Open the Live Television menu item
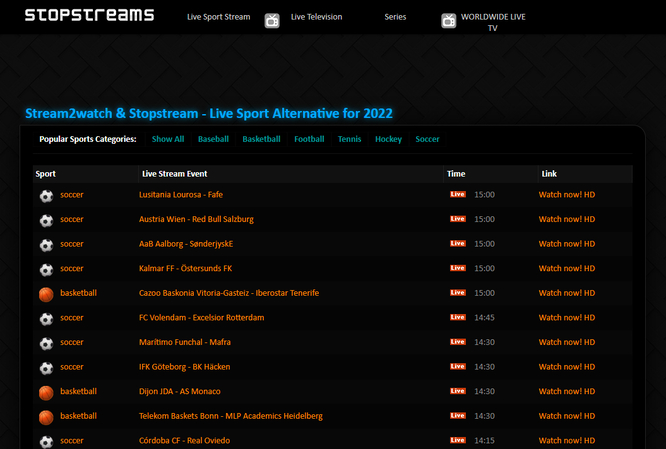The width and height of the screenshot is (666, 449). pos(316,17)
